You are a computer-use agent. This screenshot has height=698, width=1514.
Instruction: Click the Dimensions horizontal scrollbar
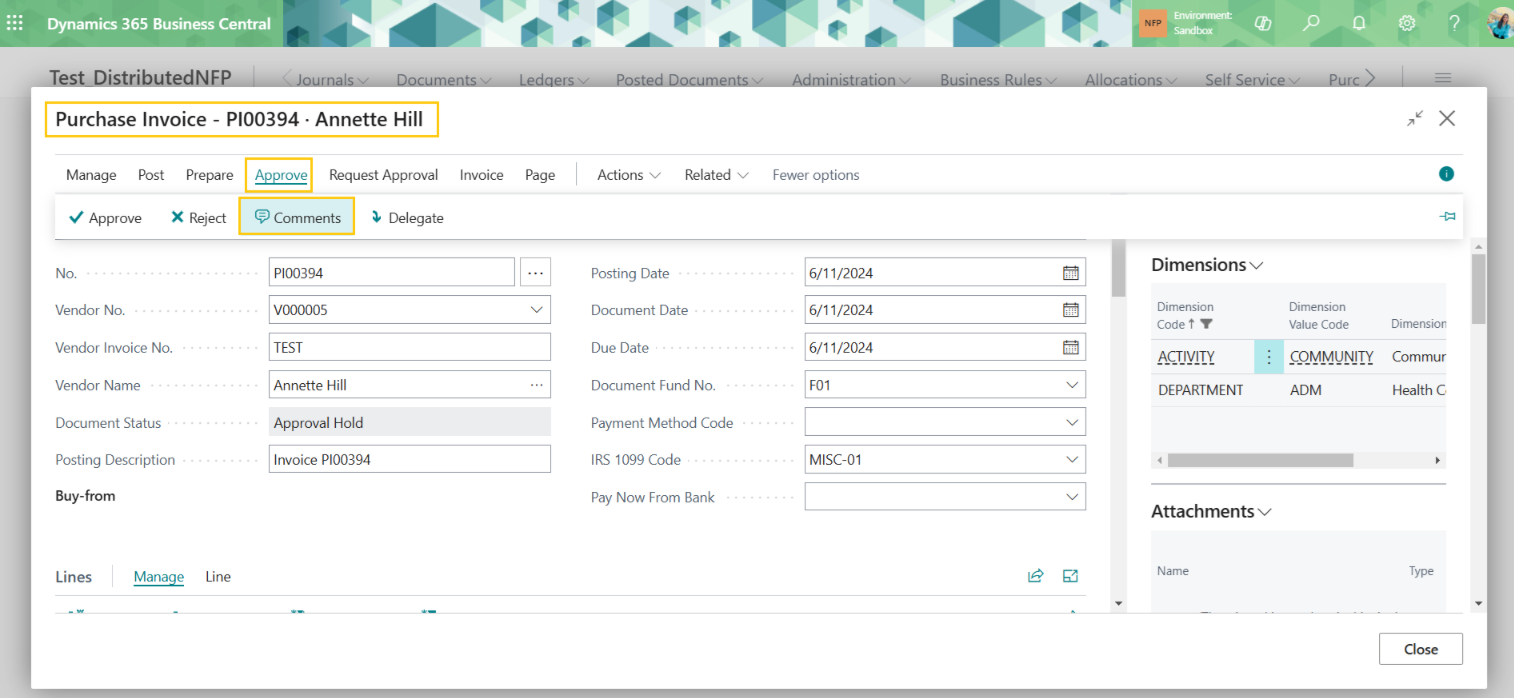[1260, 460]
